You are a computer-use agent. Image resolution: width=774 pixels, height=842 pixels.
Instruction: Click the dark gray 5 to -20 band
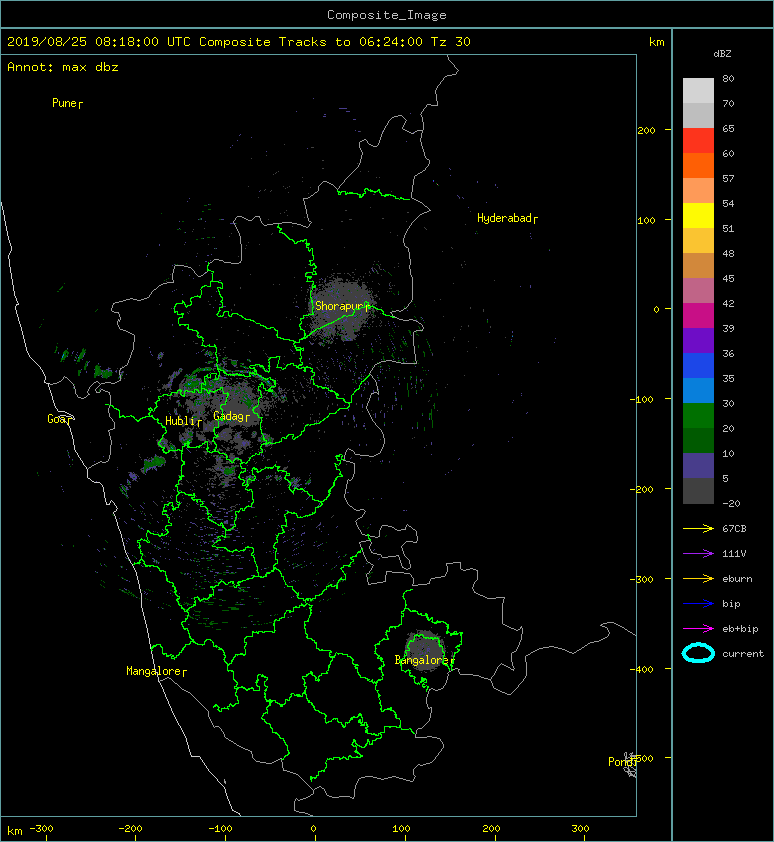[x=698, y=491]
